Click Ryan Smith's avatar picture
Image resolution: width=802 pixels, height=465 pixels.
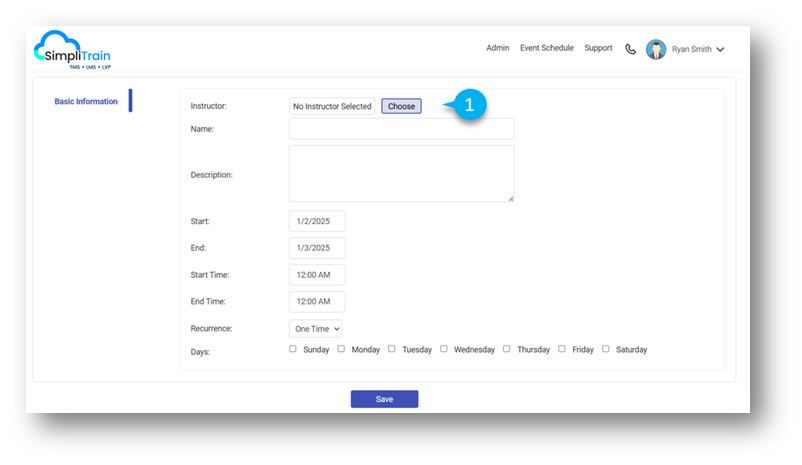[656, 49]
